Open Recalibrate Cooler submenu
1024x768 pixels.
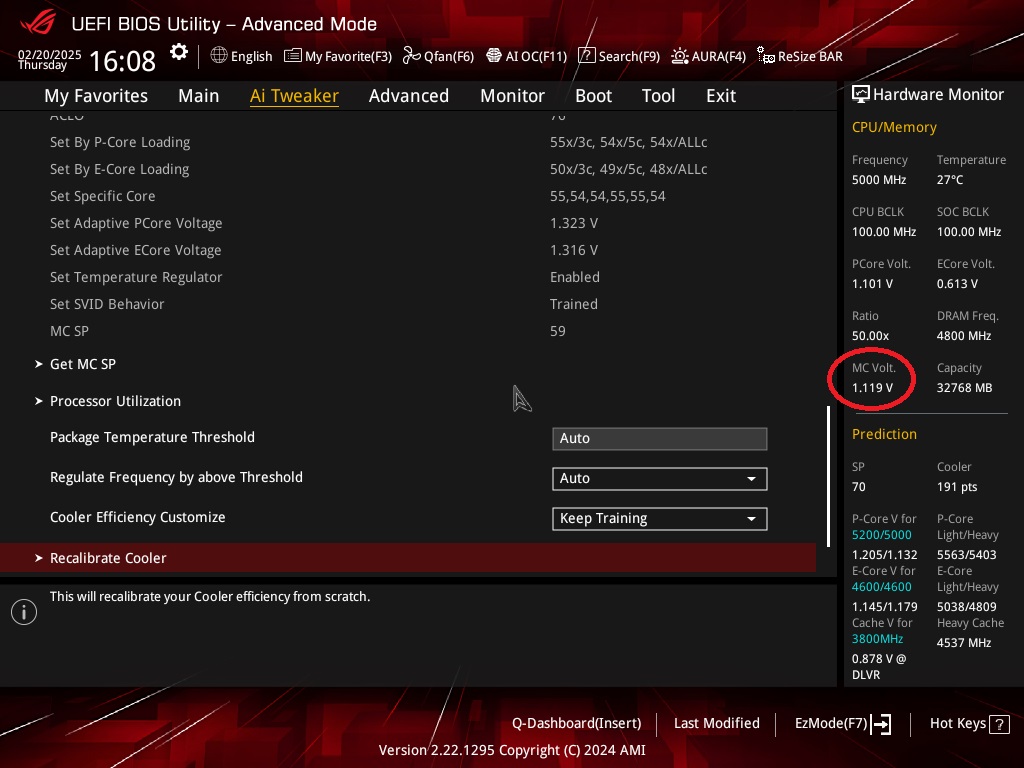click(408, 558)
